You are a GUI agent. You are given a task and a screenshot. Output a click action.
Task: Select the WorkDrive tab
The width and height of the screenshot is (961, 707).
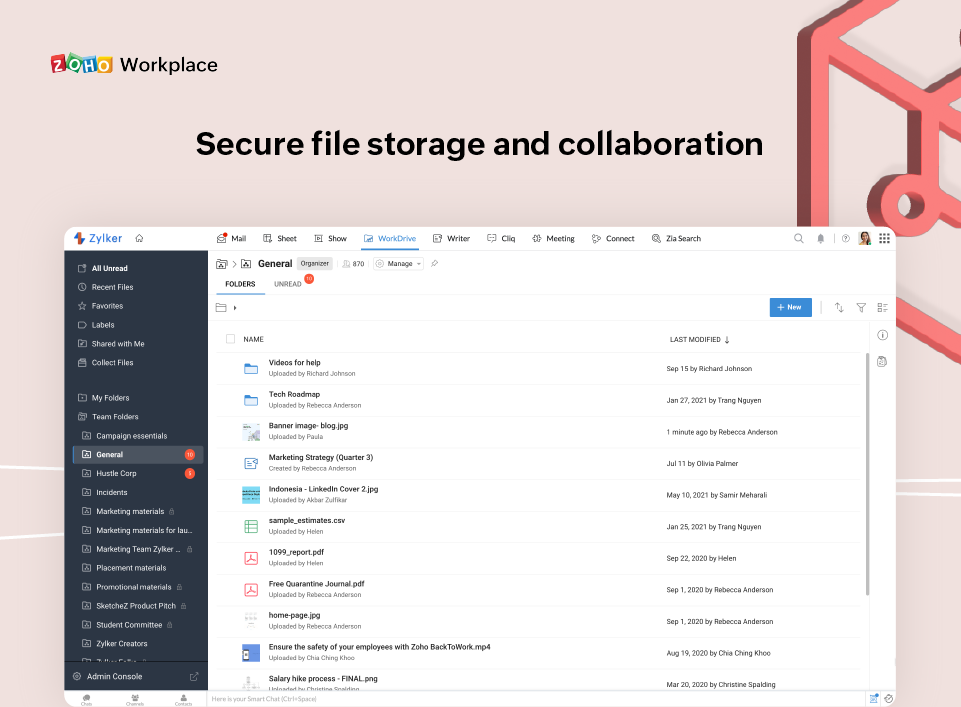coord(390,238)
